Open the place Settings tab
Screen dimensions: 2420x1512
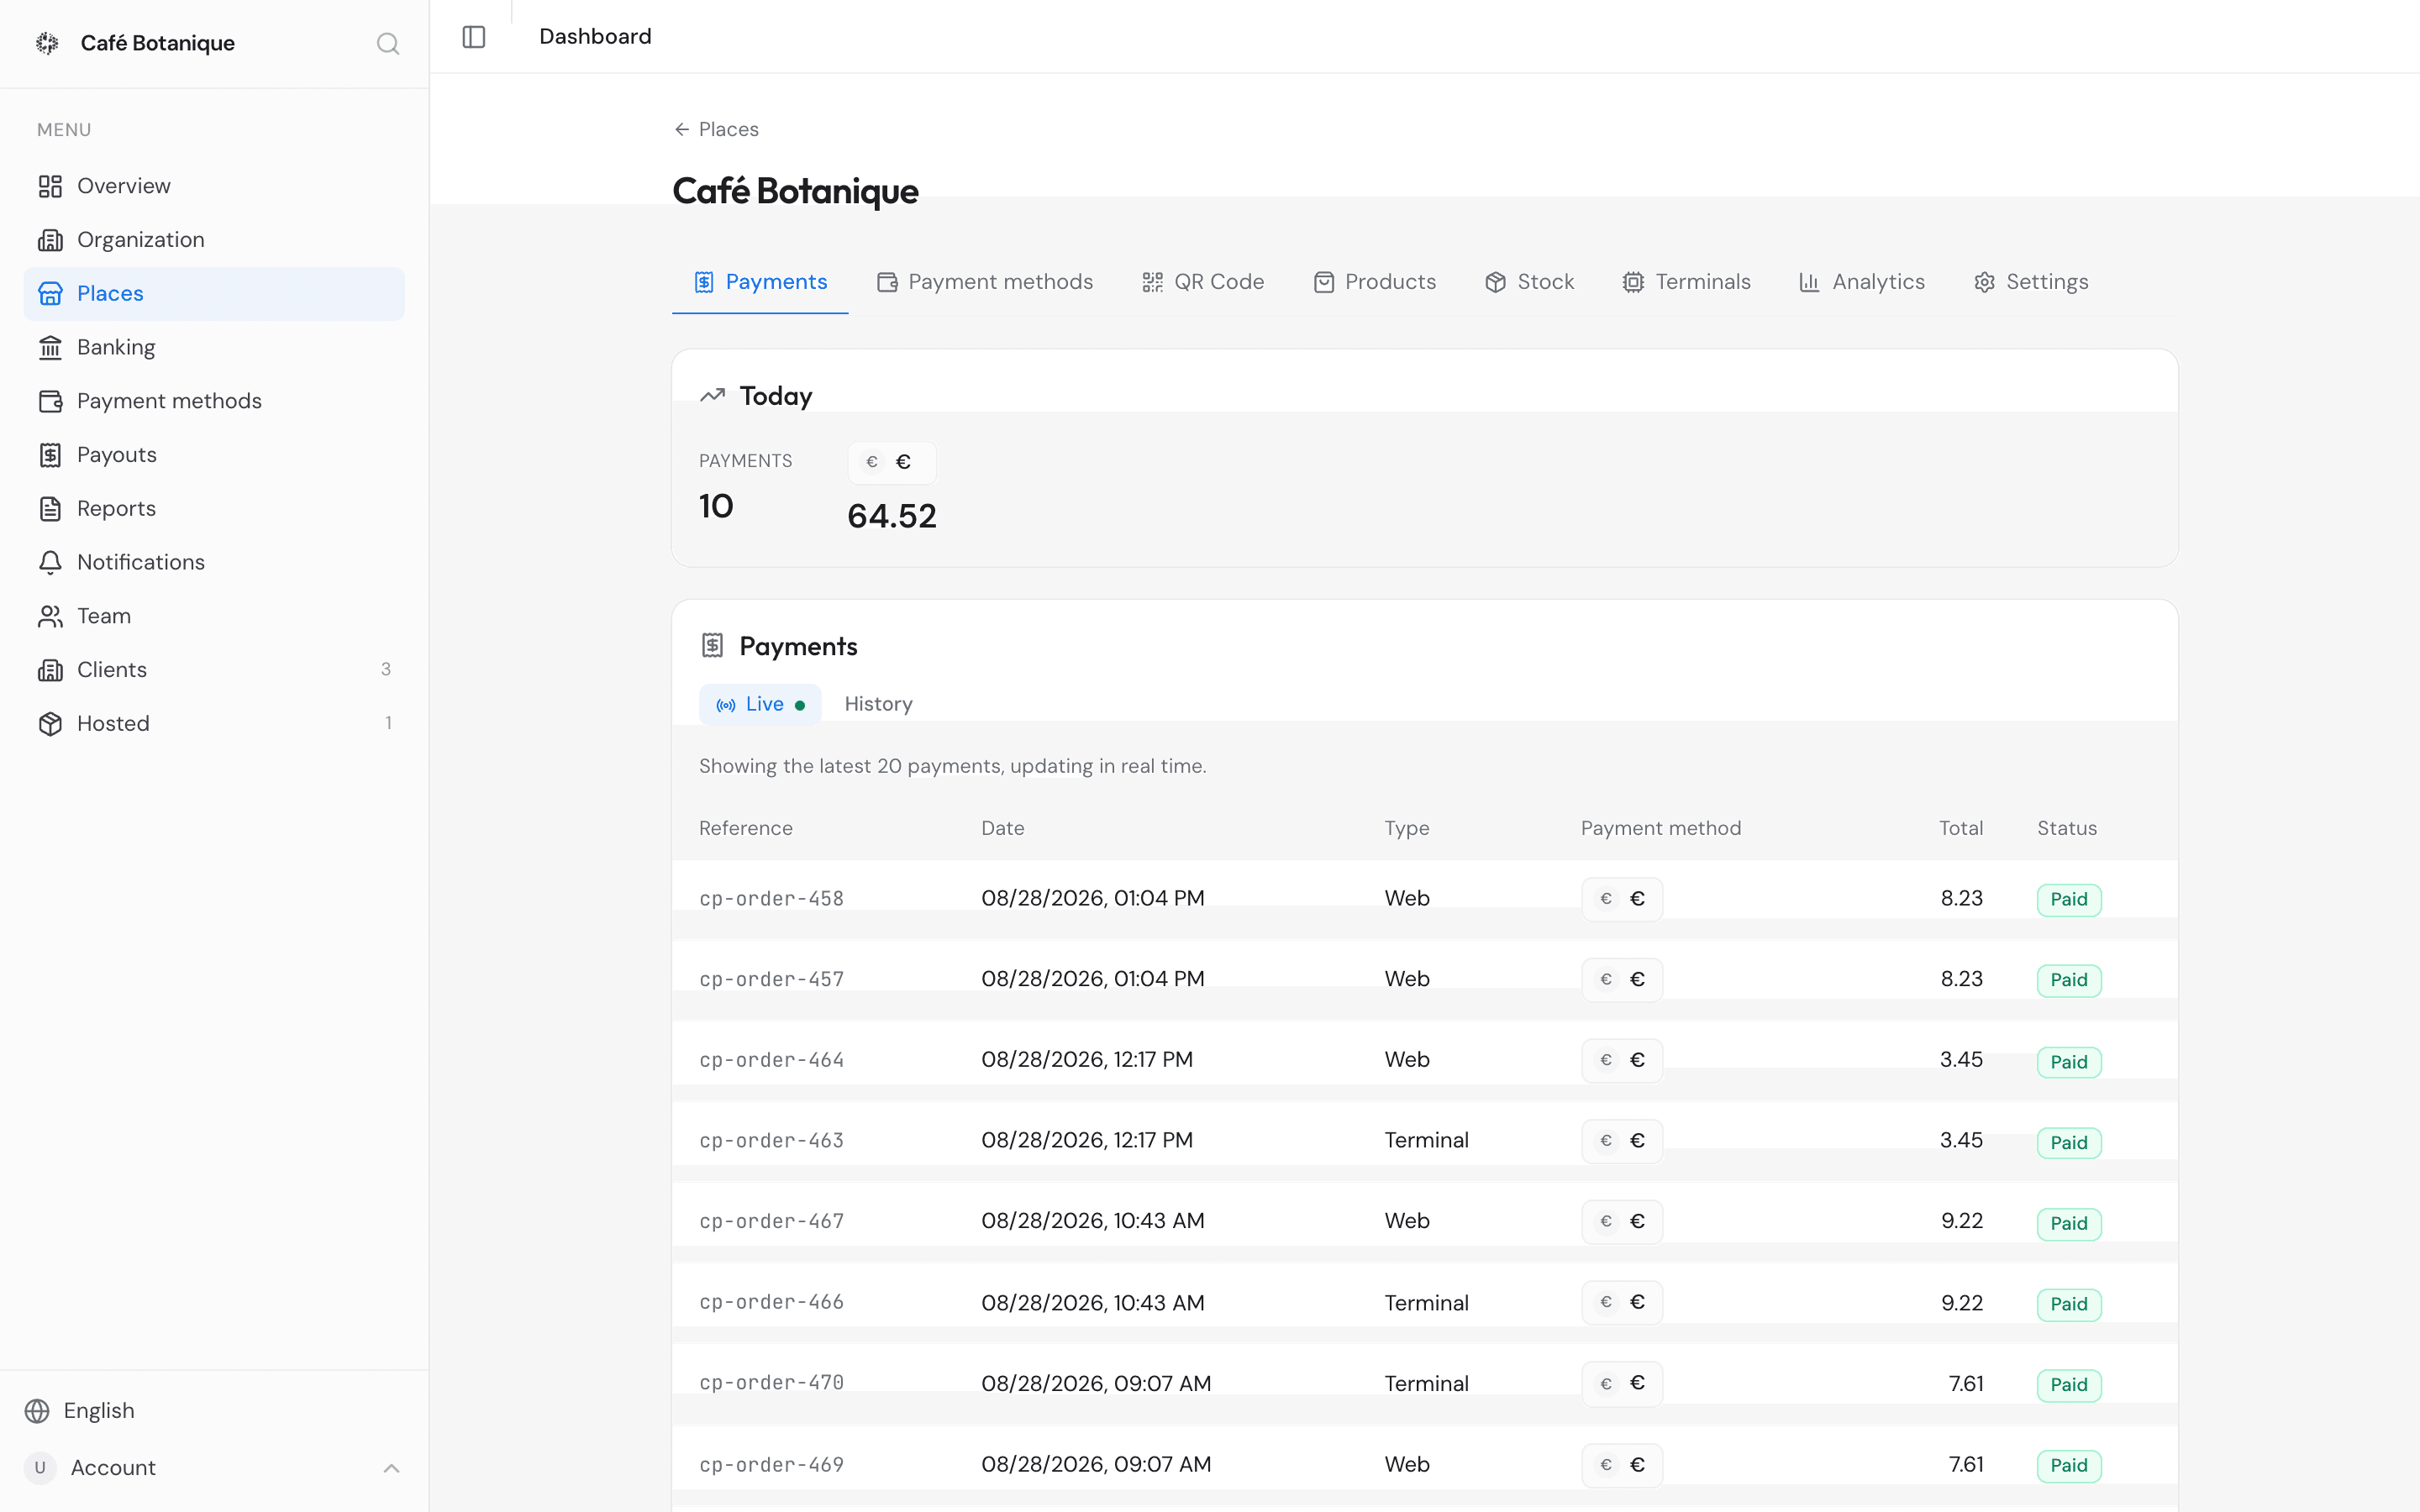coord(2031,282)
